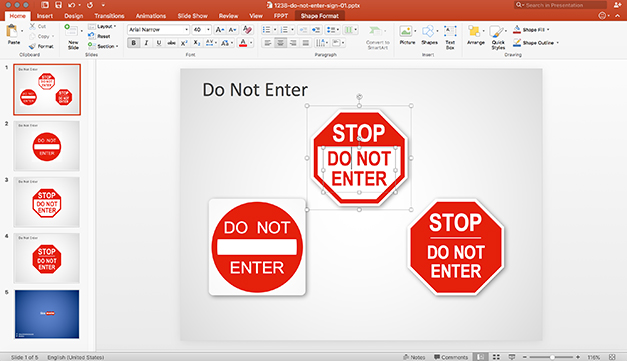Click the New Slide icon

coord(72,30)
